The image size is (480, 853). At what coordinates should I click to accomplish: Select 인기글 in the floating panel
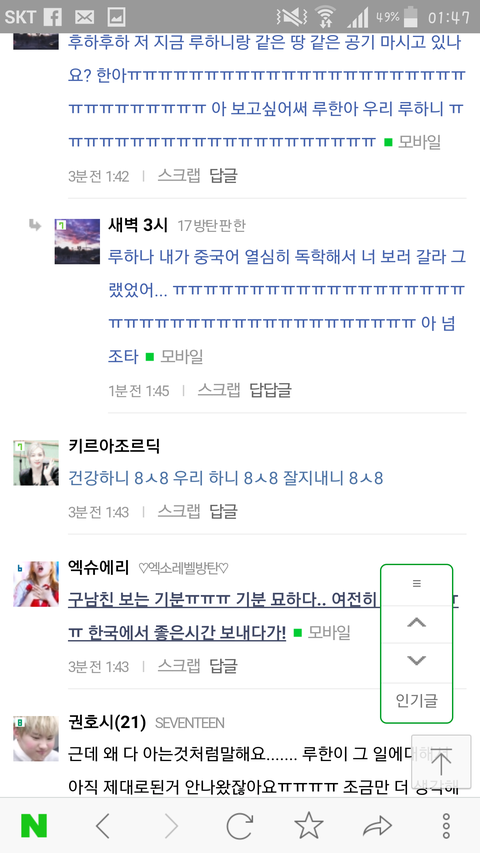[417, 701]
